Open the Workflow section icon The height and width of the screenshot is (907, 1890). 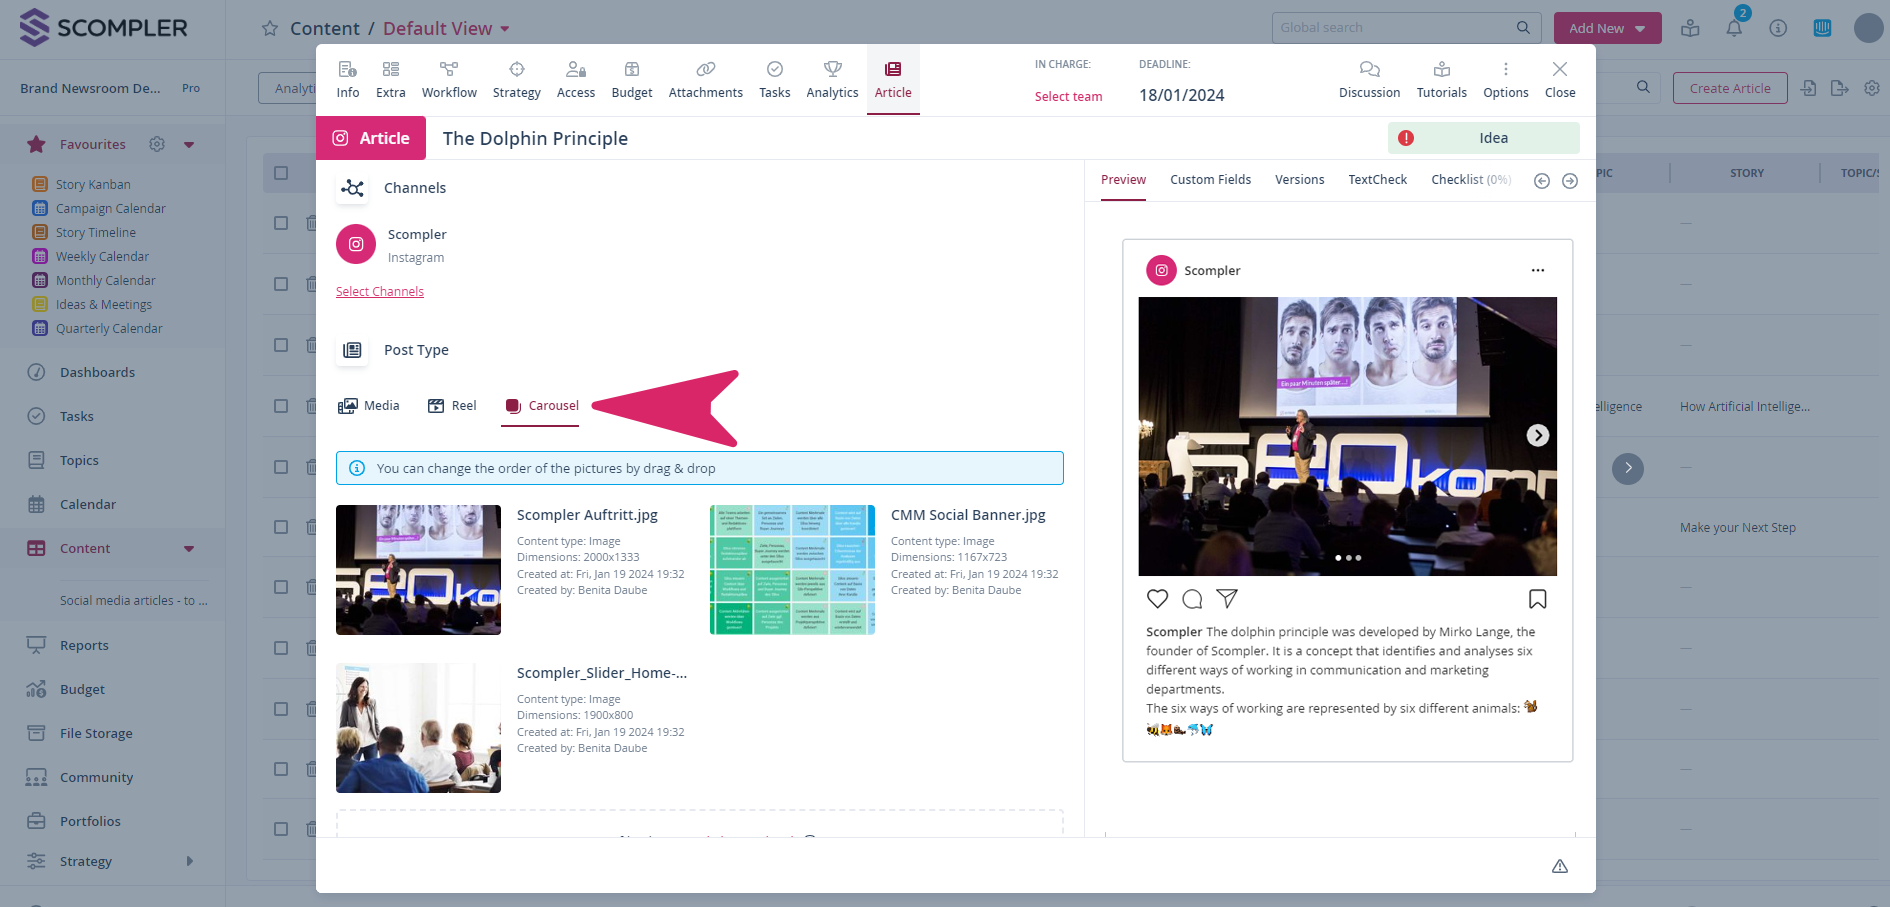[449, 70]
